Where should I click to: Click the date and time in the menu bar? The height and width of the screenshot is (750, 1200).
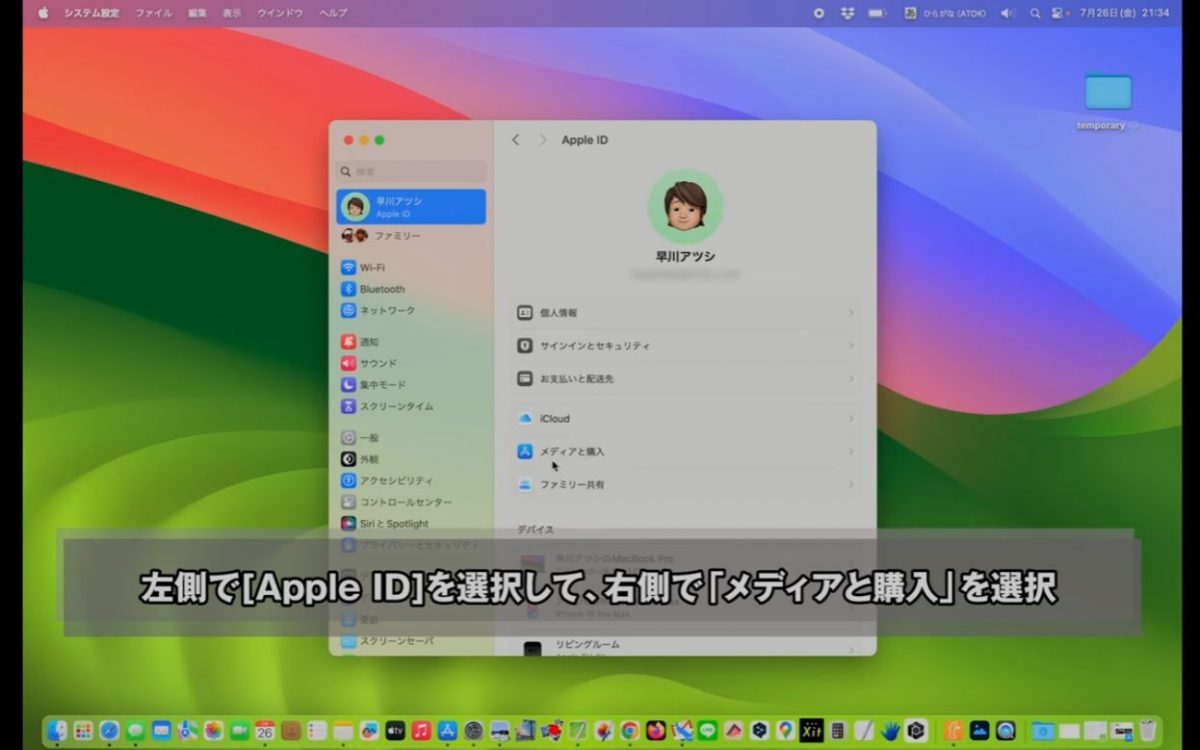1125,13
